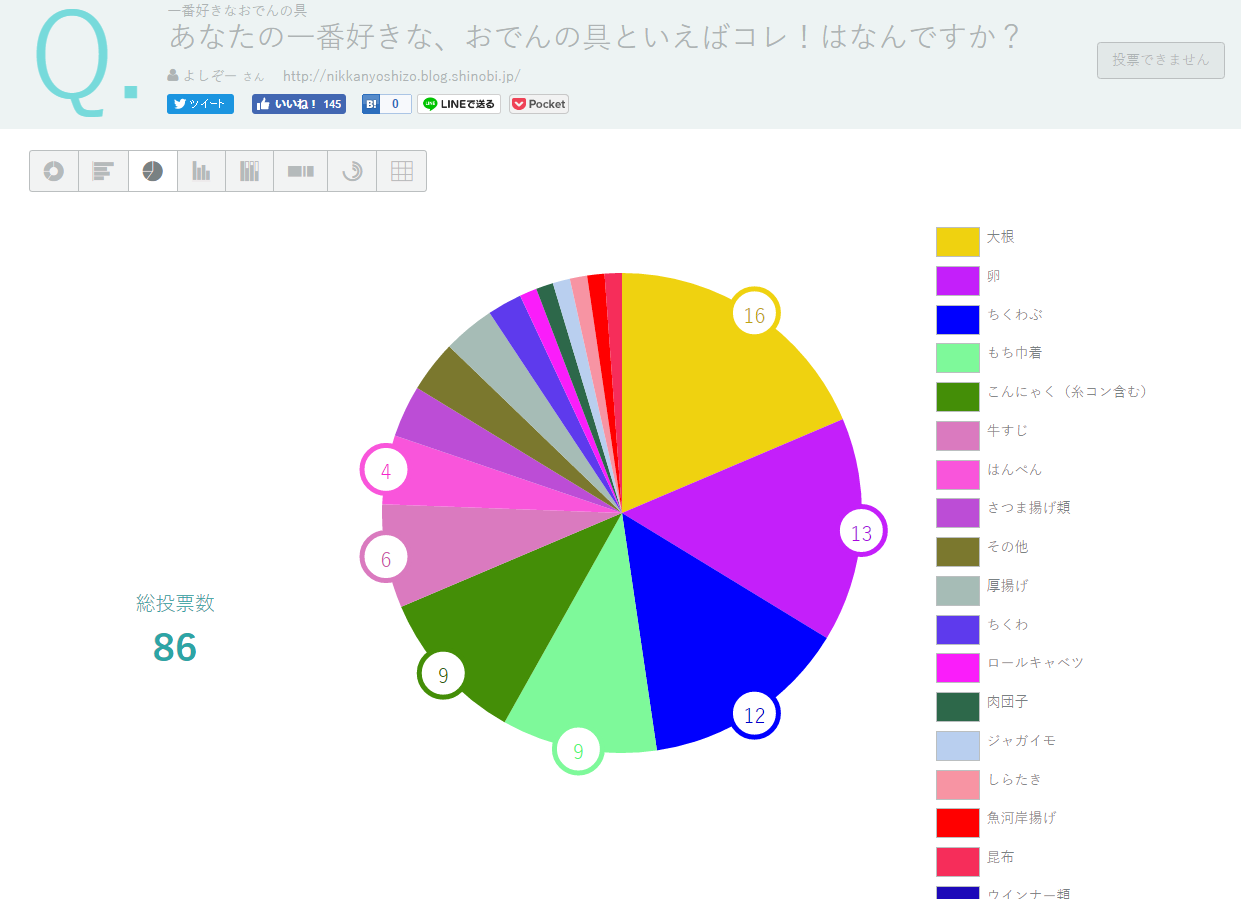Switch to vertical bar chart view
This screenshot has height=899, width=1241.
(x=201, y=171)
